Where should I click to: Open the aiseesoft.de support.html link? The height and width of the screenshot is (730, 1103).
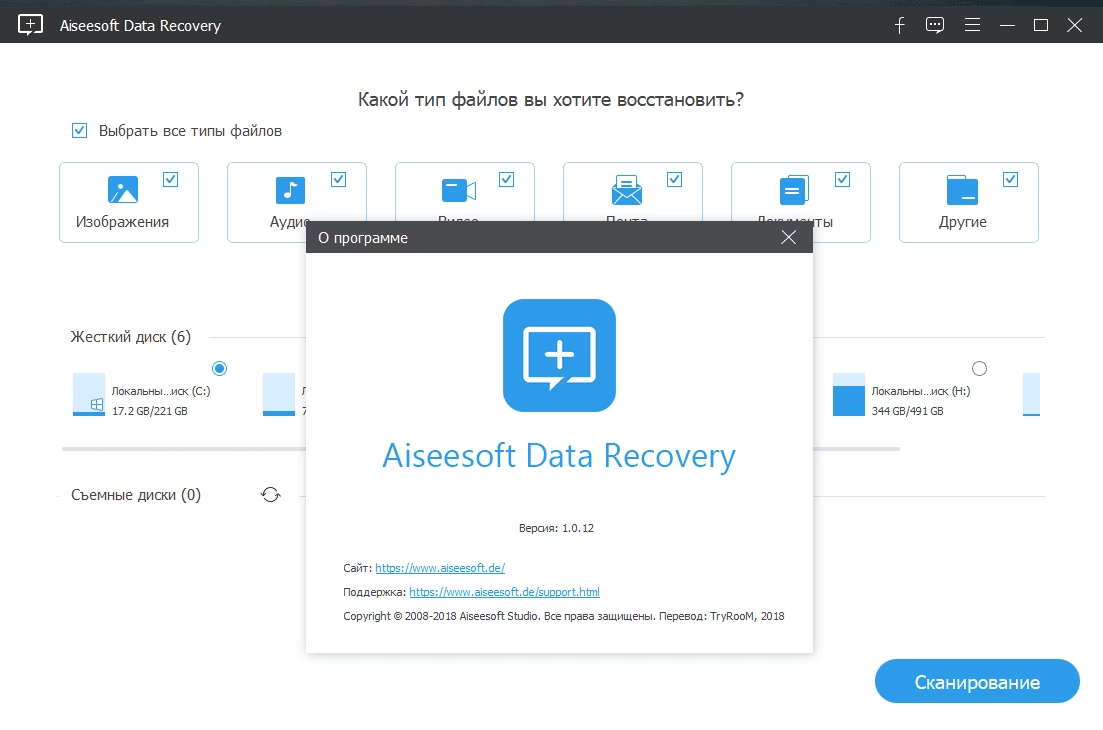[x=504, y=591]
